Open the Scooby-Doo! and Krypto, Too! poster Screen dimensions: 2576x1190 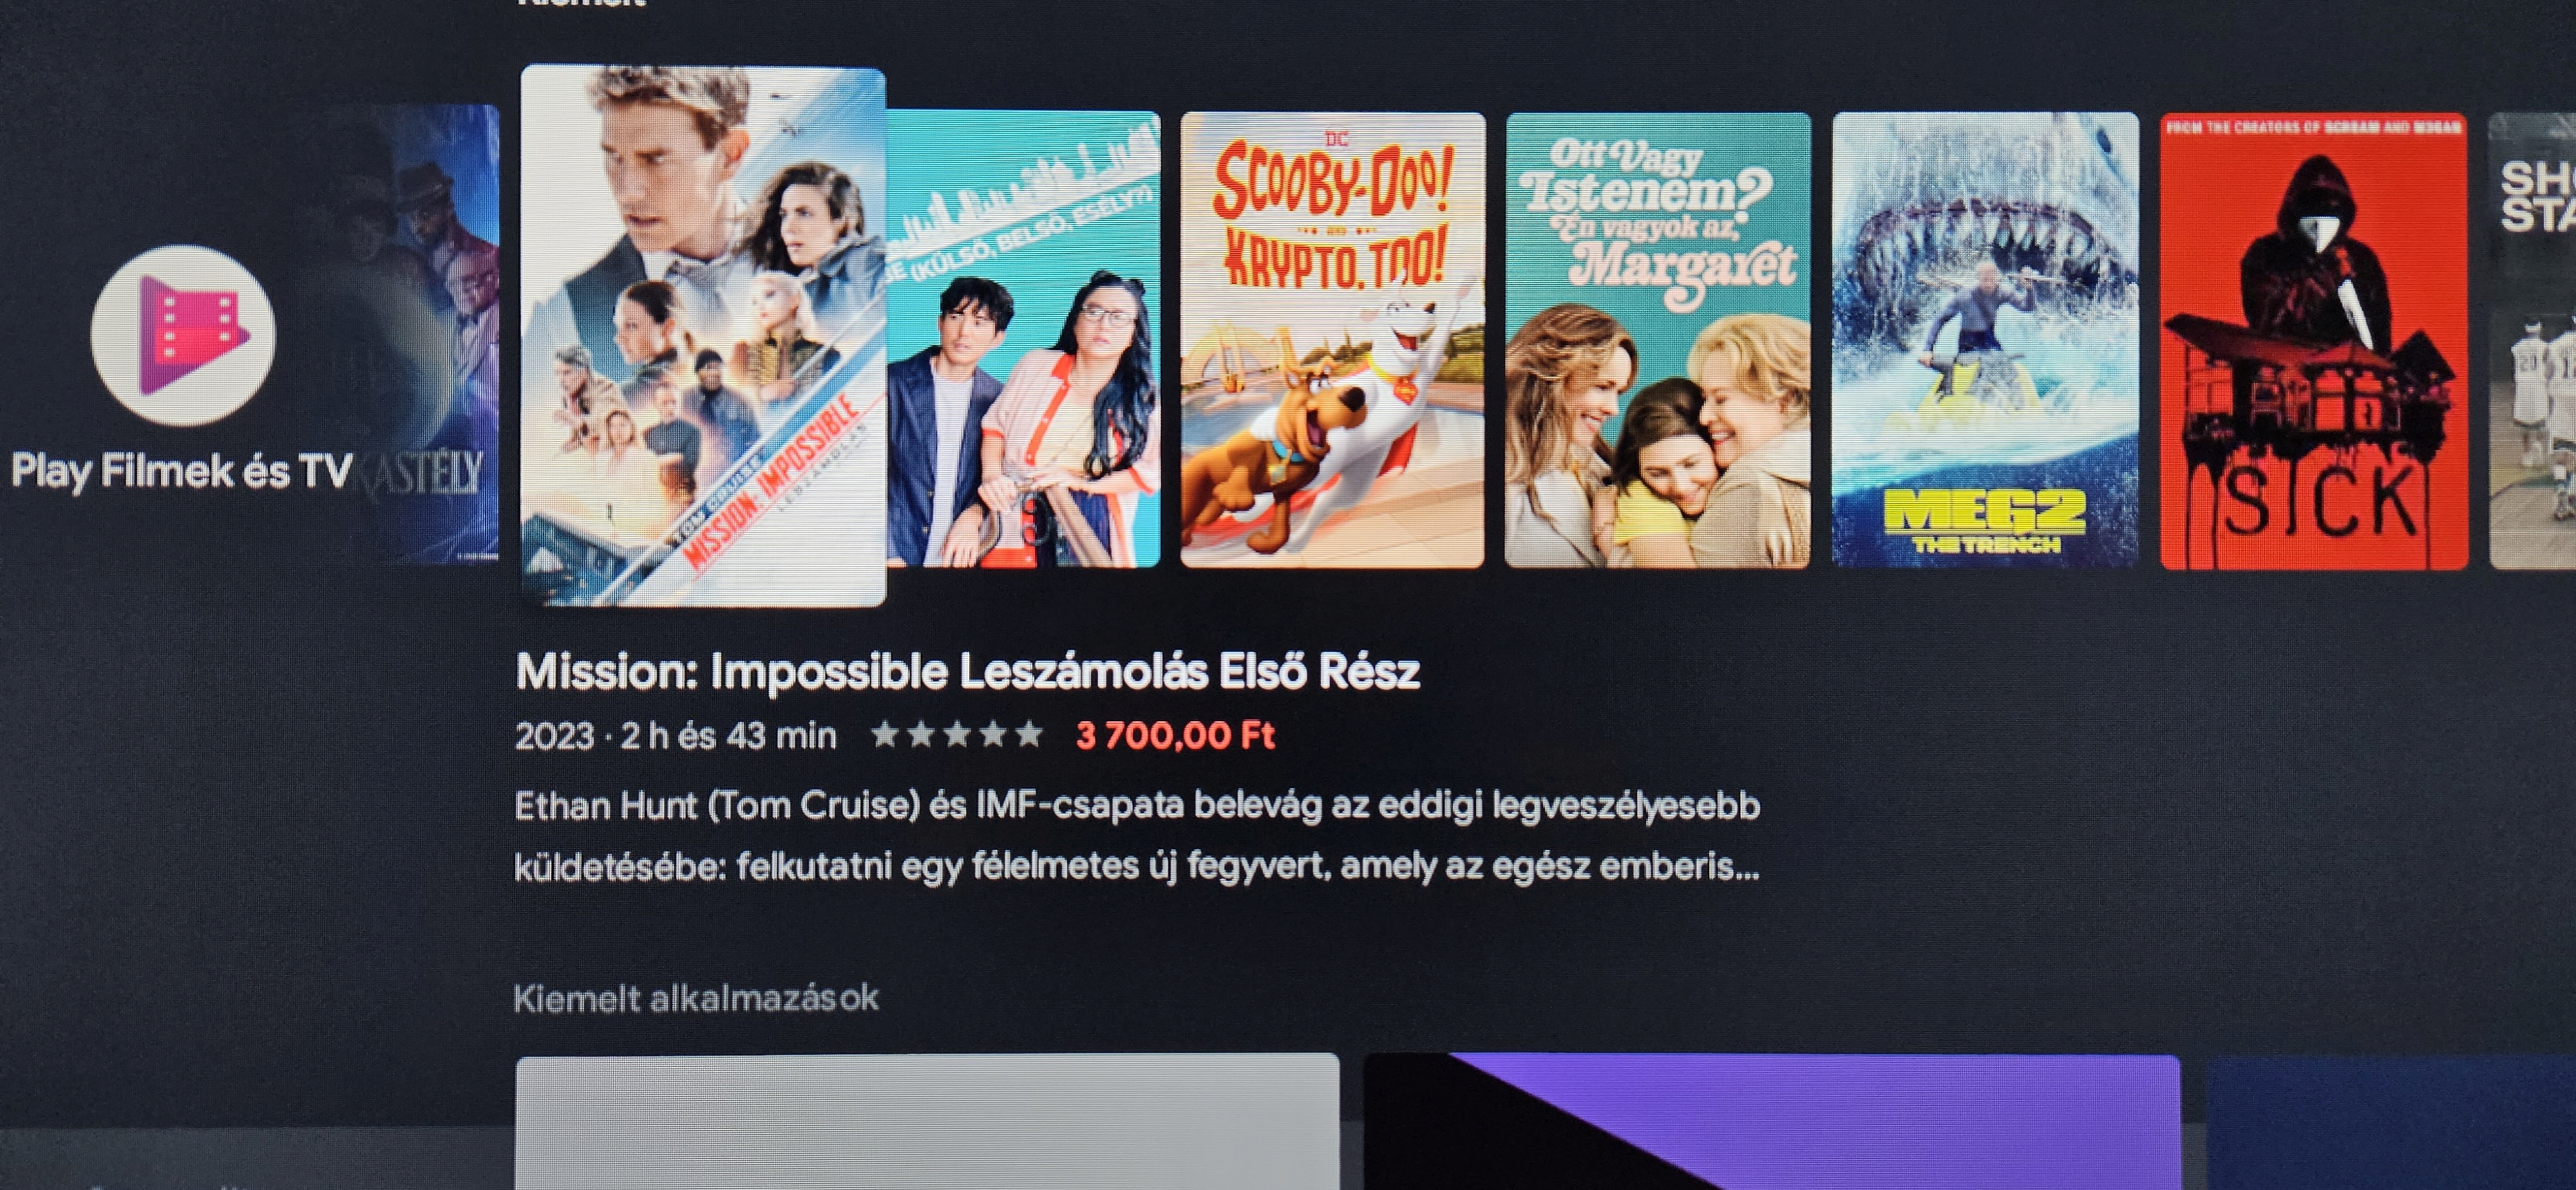[1332, 340]
